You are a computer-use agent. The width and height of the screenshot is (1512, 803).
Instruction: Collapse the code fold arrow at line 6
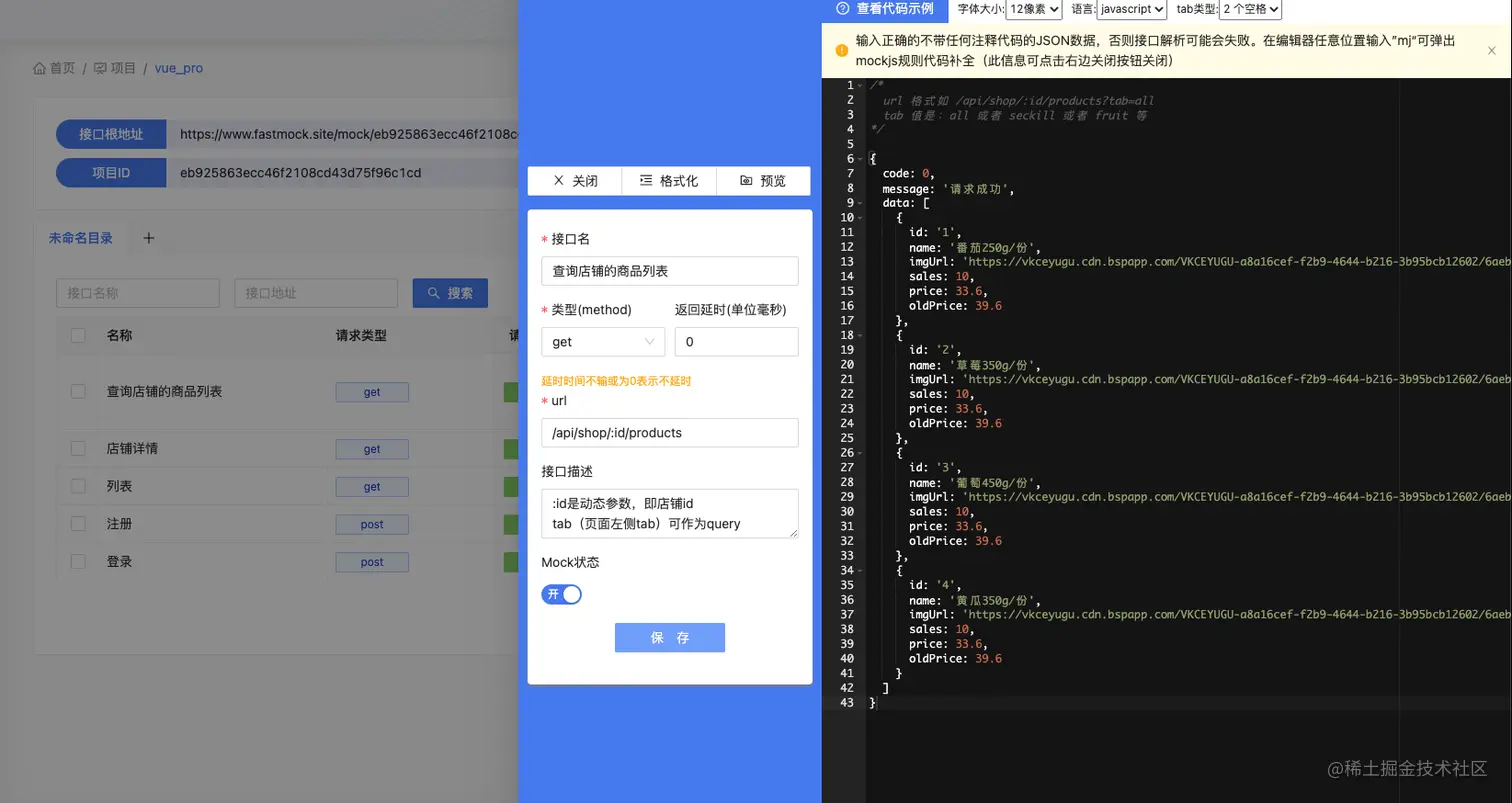(860, 159)
